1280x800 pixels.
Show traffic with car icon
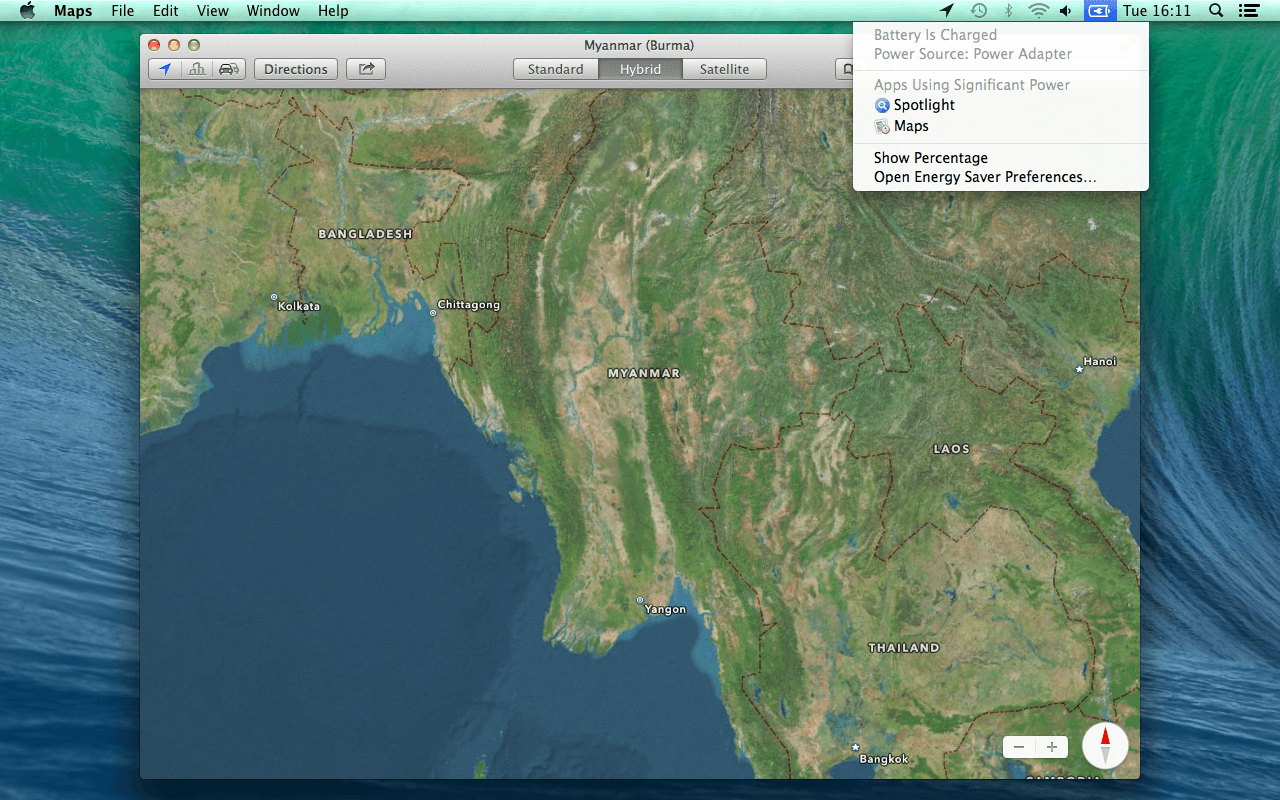(229, 69)
